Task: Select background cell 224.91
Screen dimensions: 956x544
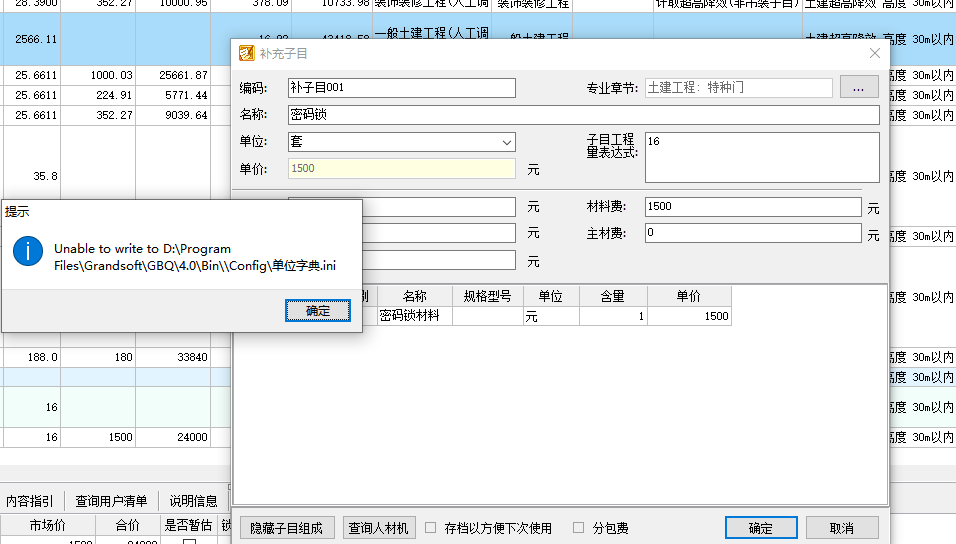Action: point(98,96)
